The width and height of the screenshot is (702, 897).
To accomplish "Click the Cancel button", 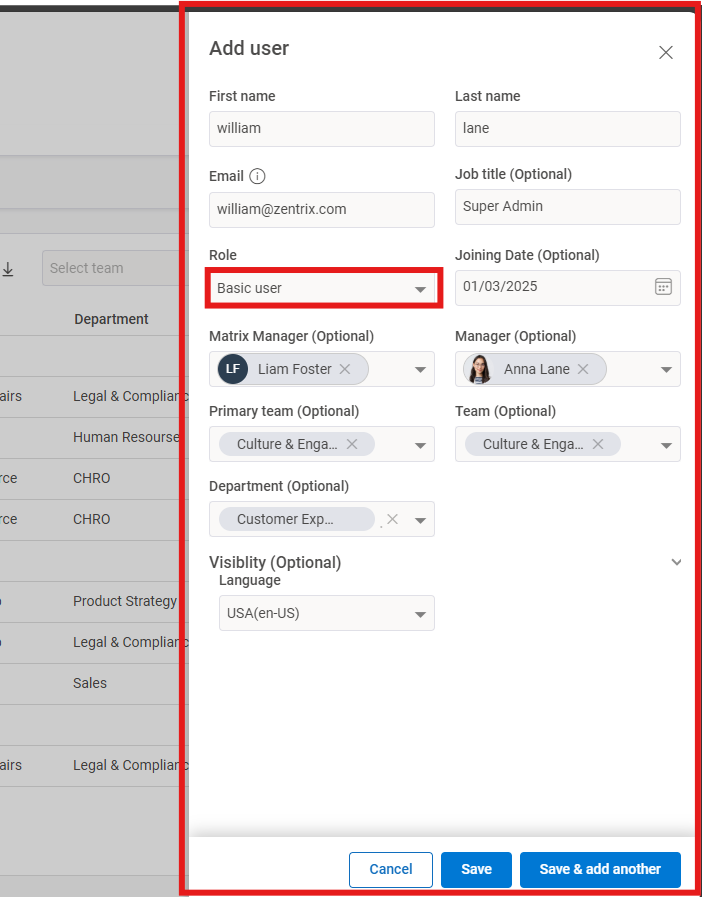I will coord(391,870).
